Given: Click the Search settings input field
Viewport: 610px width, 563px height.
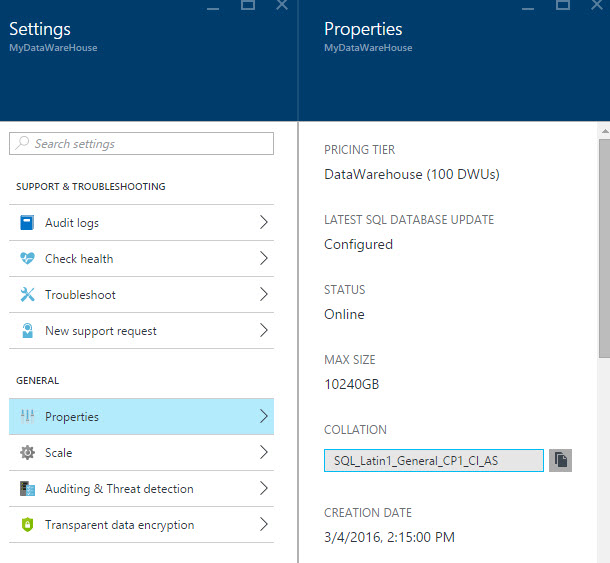Looking at the screenshot, I should click(x=141, y=144).
